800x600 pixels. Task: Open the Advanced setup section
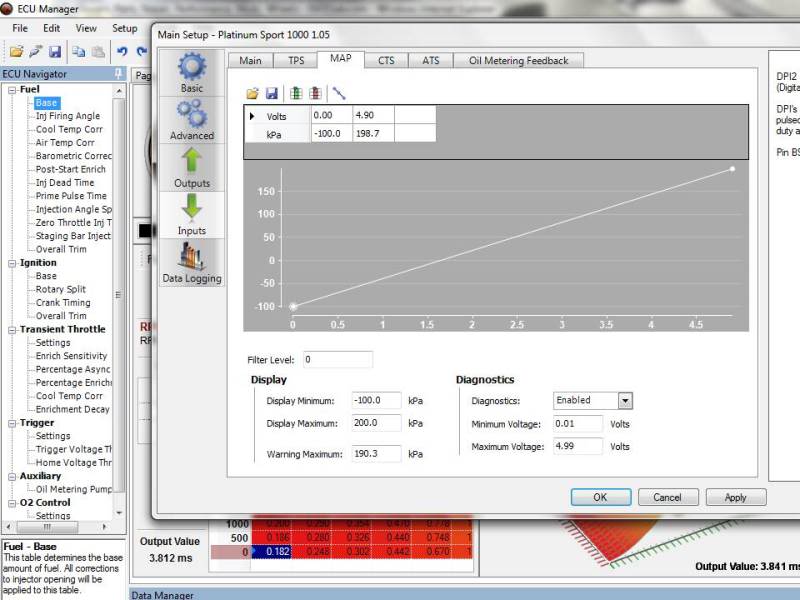(192, 120)
